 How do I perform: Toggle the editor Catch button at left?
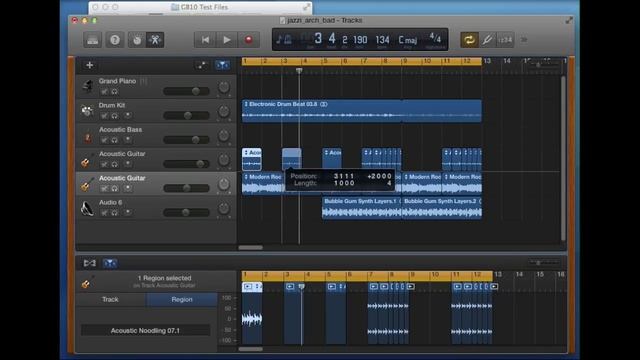(89, 263)
